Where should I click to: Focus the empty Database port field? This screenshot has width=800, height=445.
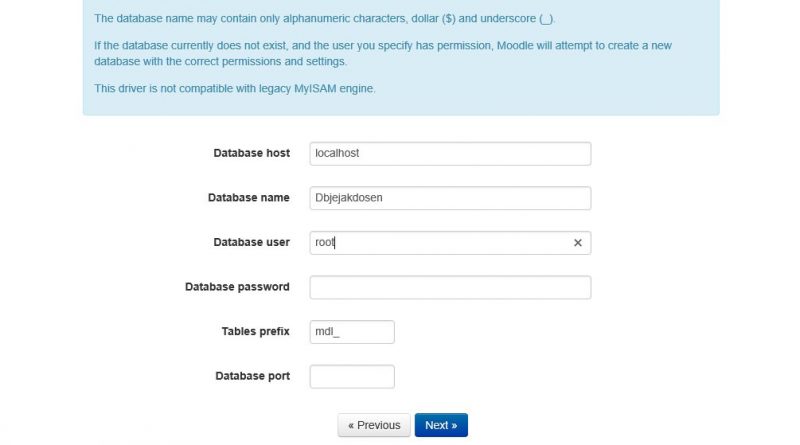(x=352, y=377)
